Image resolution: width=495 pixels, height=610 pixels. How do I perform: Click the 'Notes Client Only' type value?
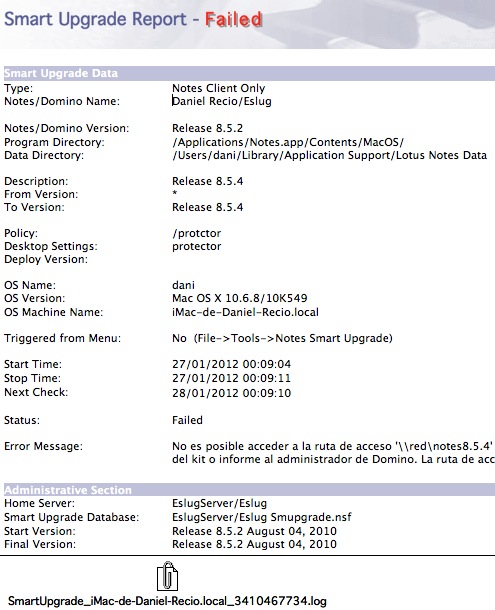(219, 88)
